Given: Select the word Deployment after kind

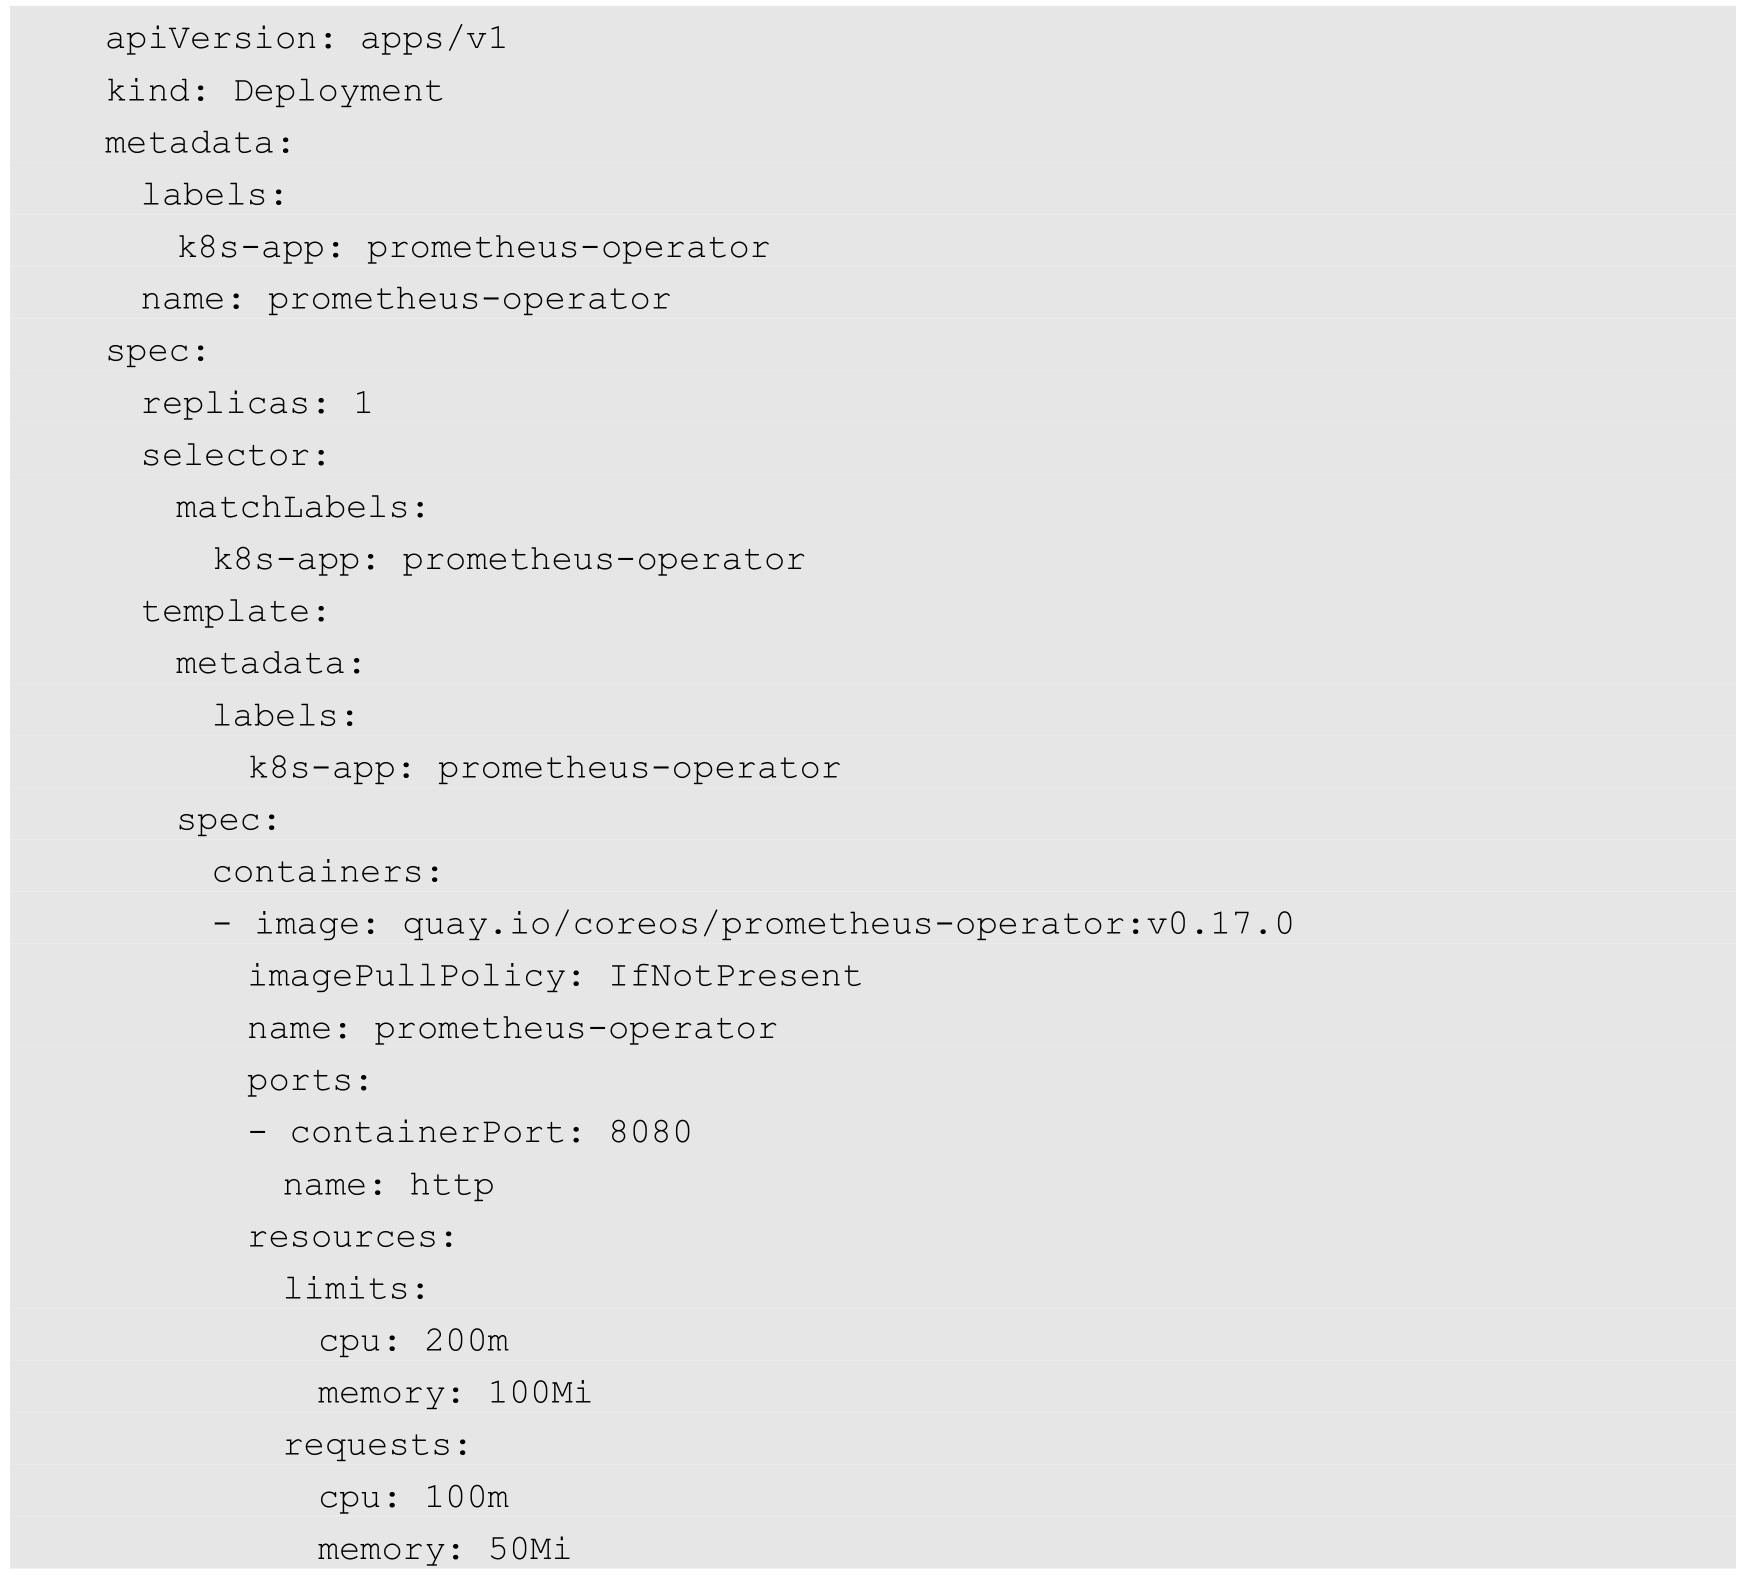Looking at the screenshot, I should [x=338, y=91].
